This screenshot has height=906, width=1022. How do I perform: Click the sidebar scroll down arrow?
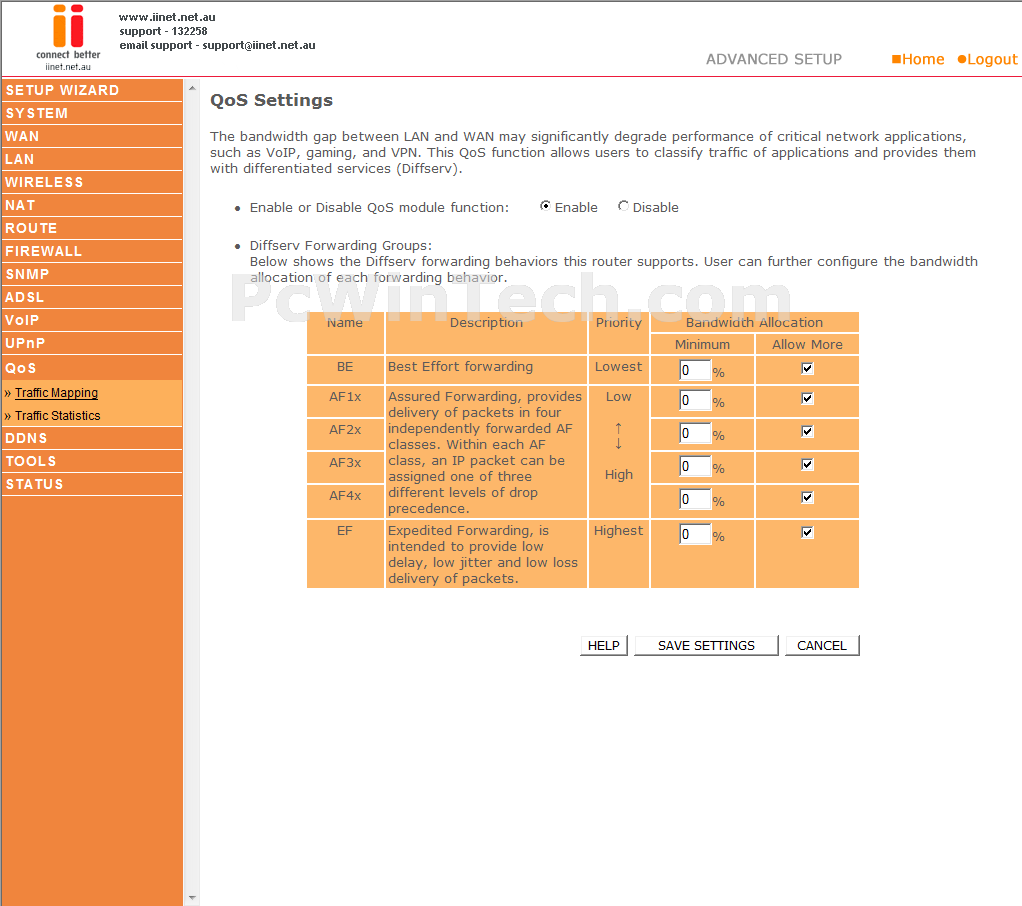coord(192,898)
